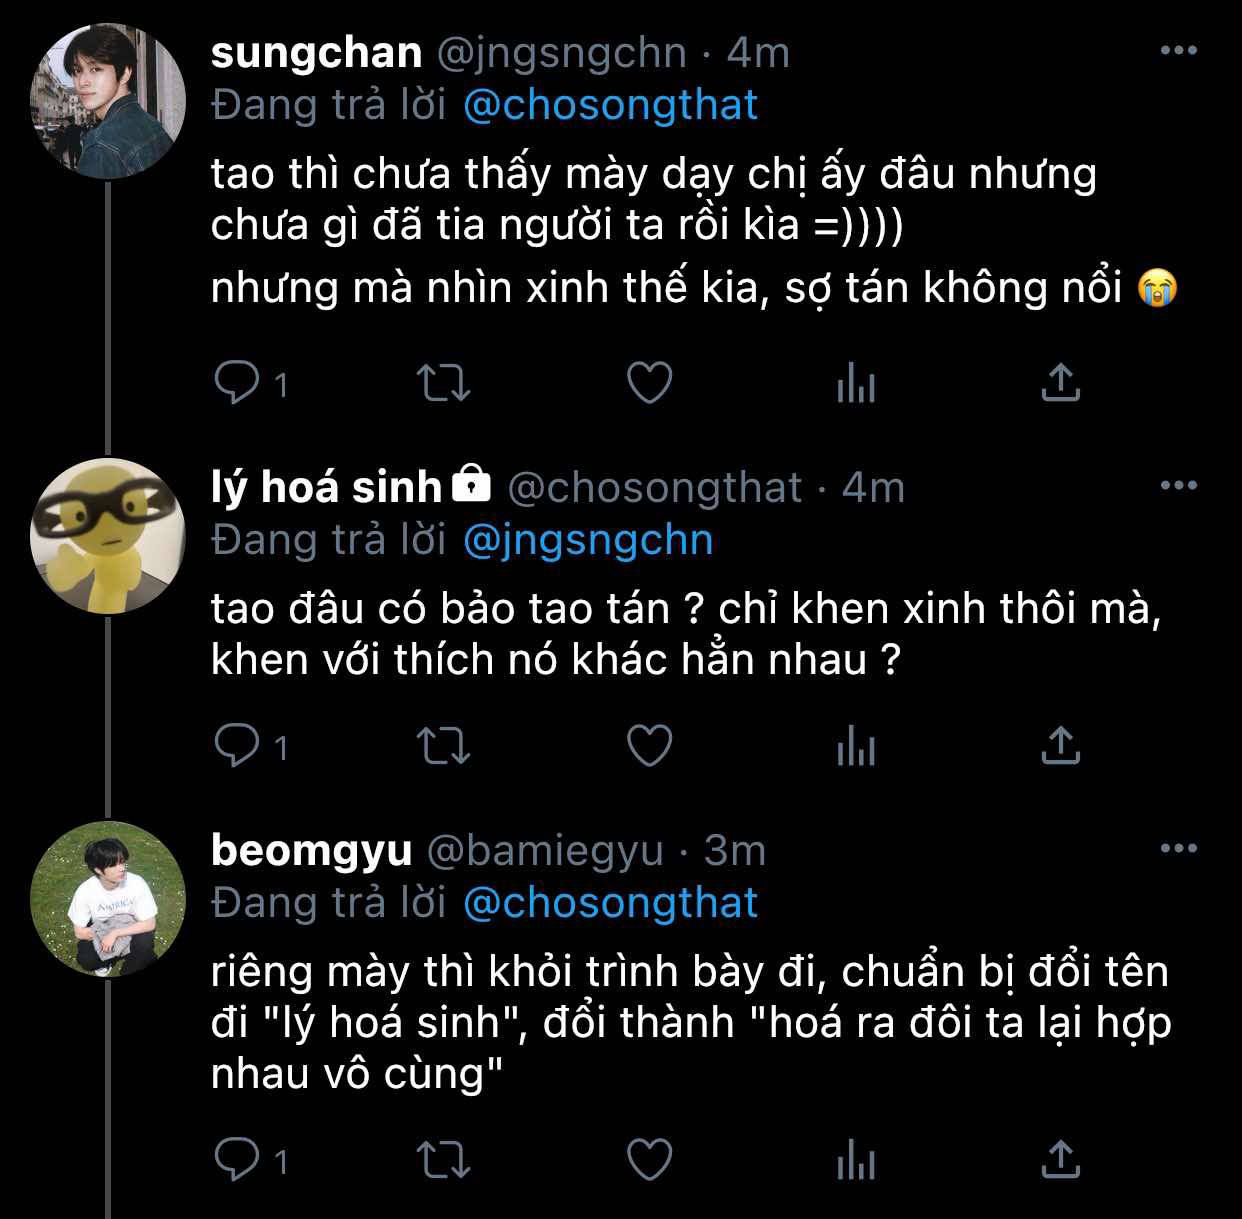Reply to beomgyu's tweet
The height and width of the screenshot is (1219, 1242).
[x=238, y=1160]
